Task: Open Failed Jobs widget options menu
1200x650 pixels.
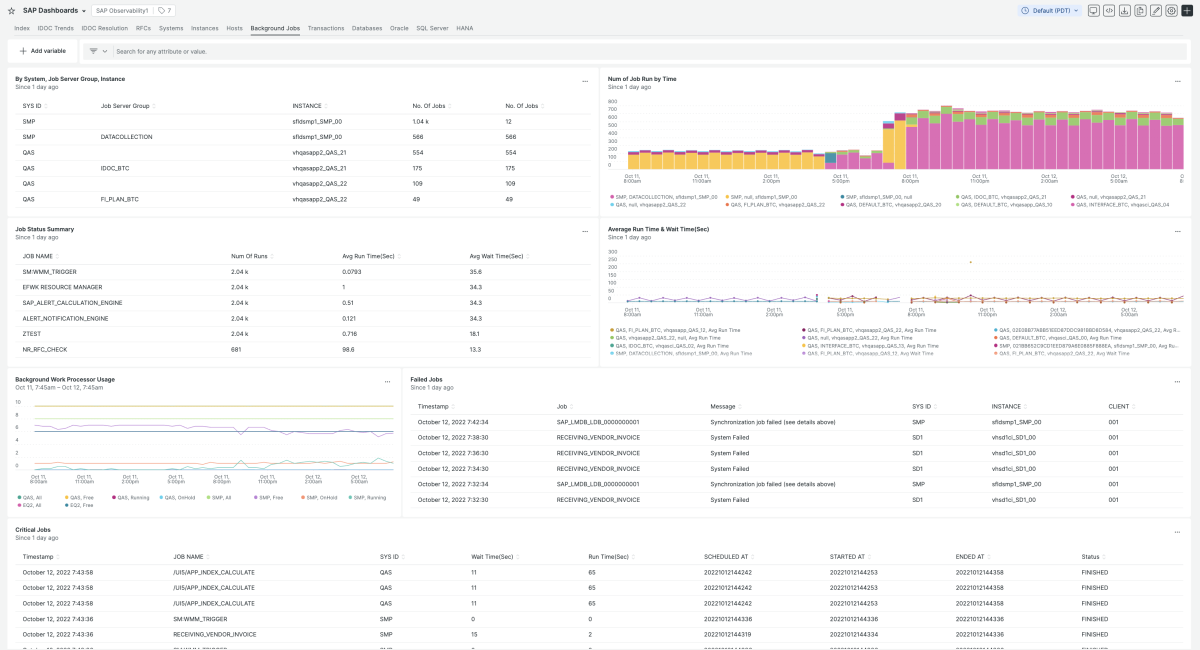Action: click(x=1177, y=380)
